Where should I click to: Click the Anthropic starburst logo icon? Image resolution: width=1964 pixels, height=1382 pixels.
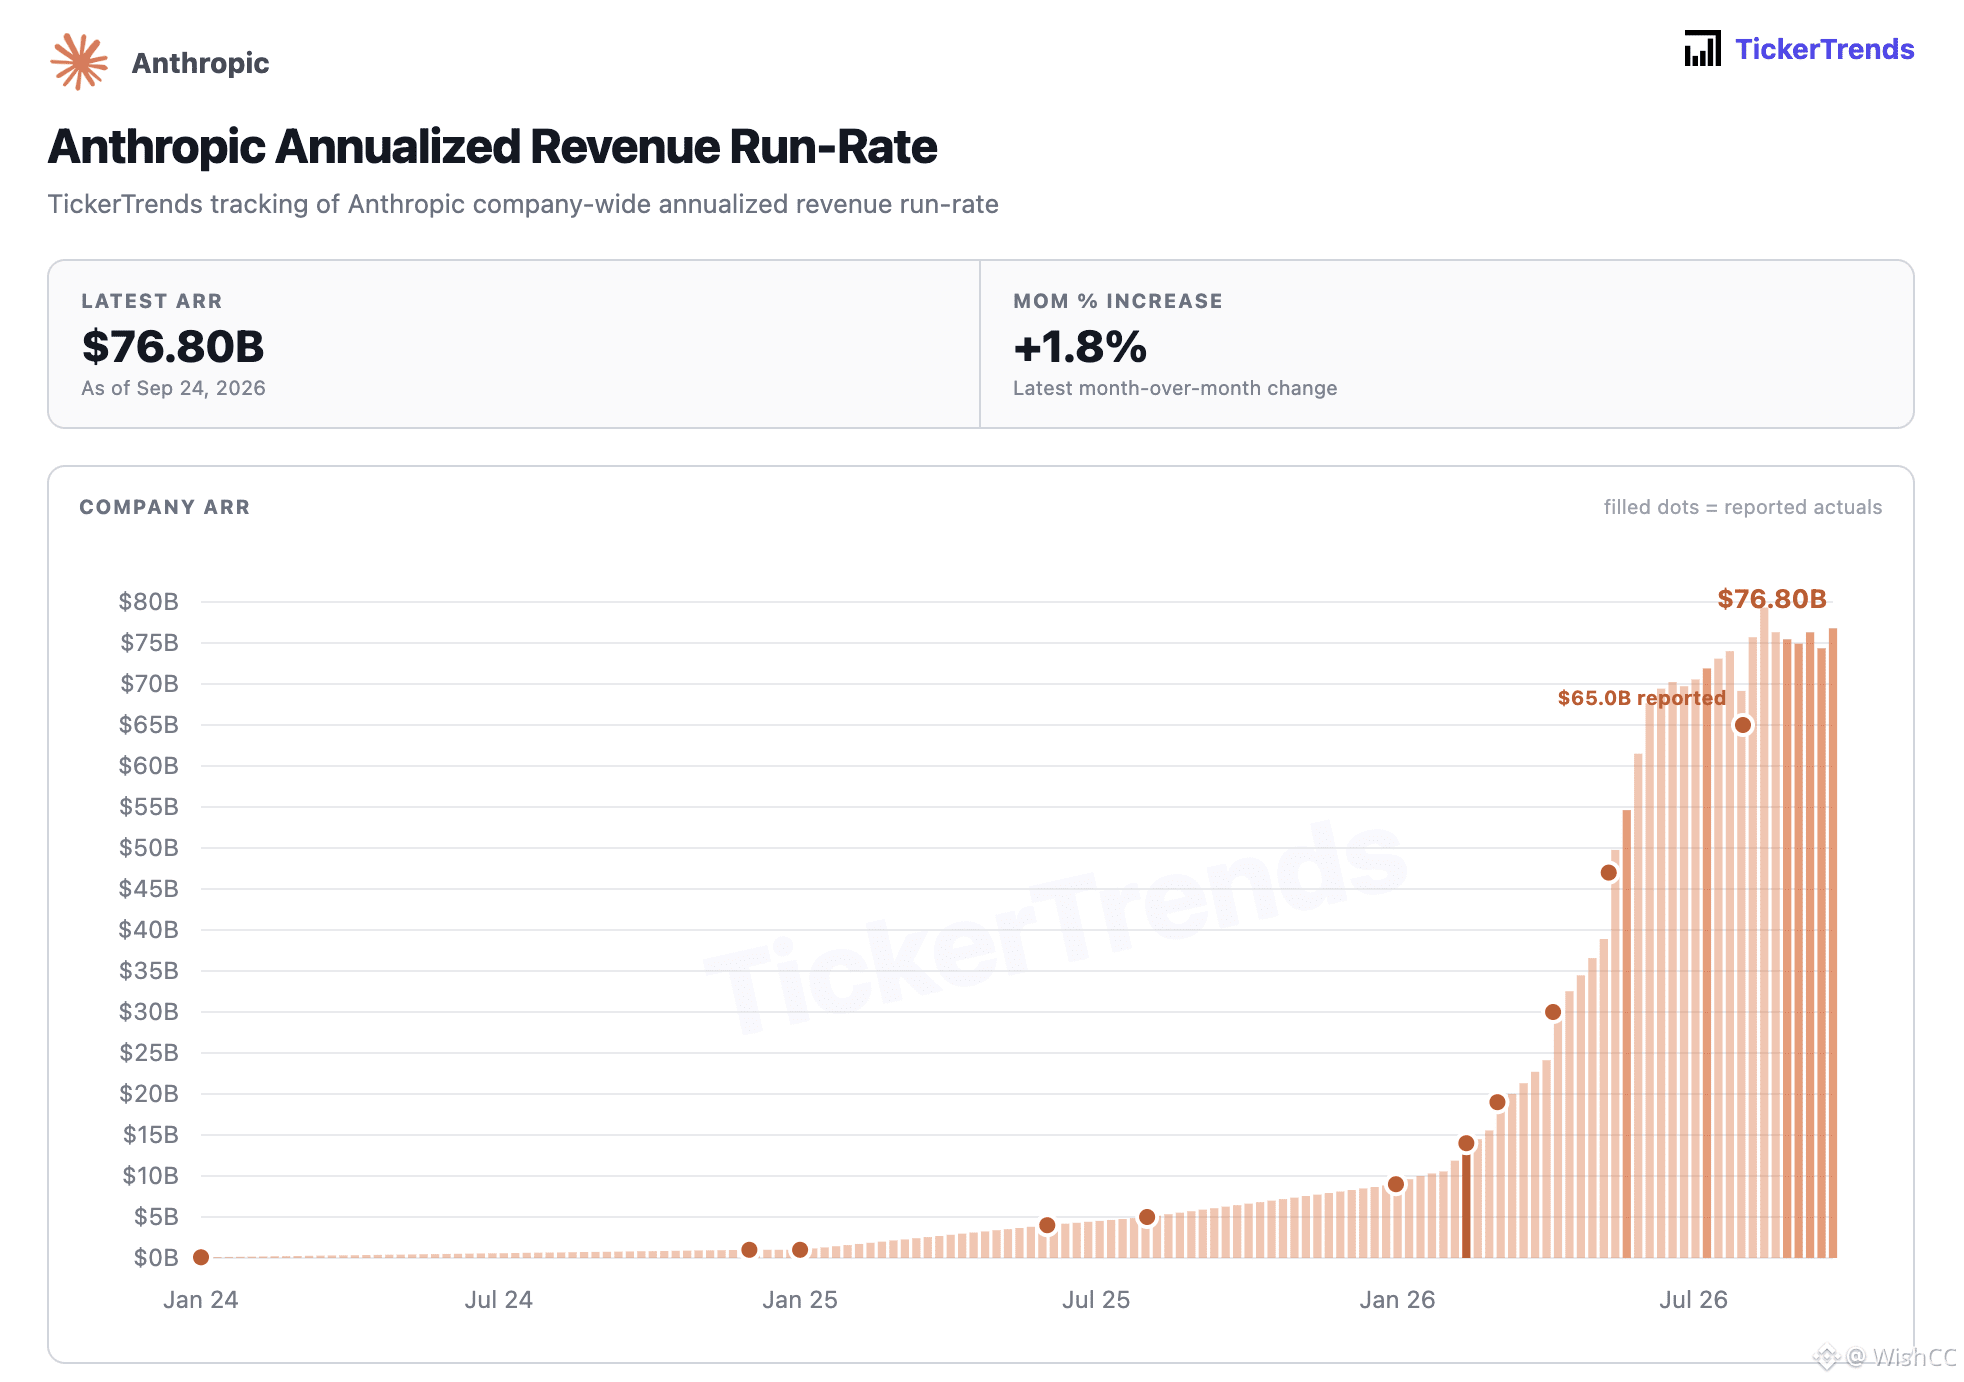79,62
